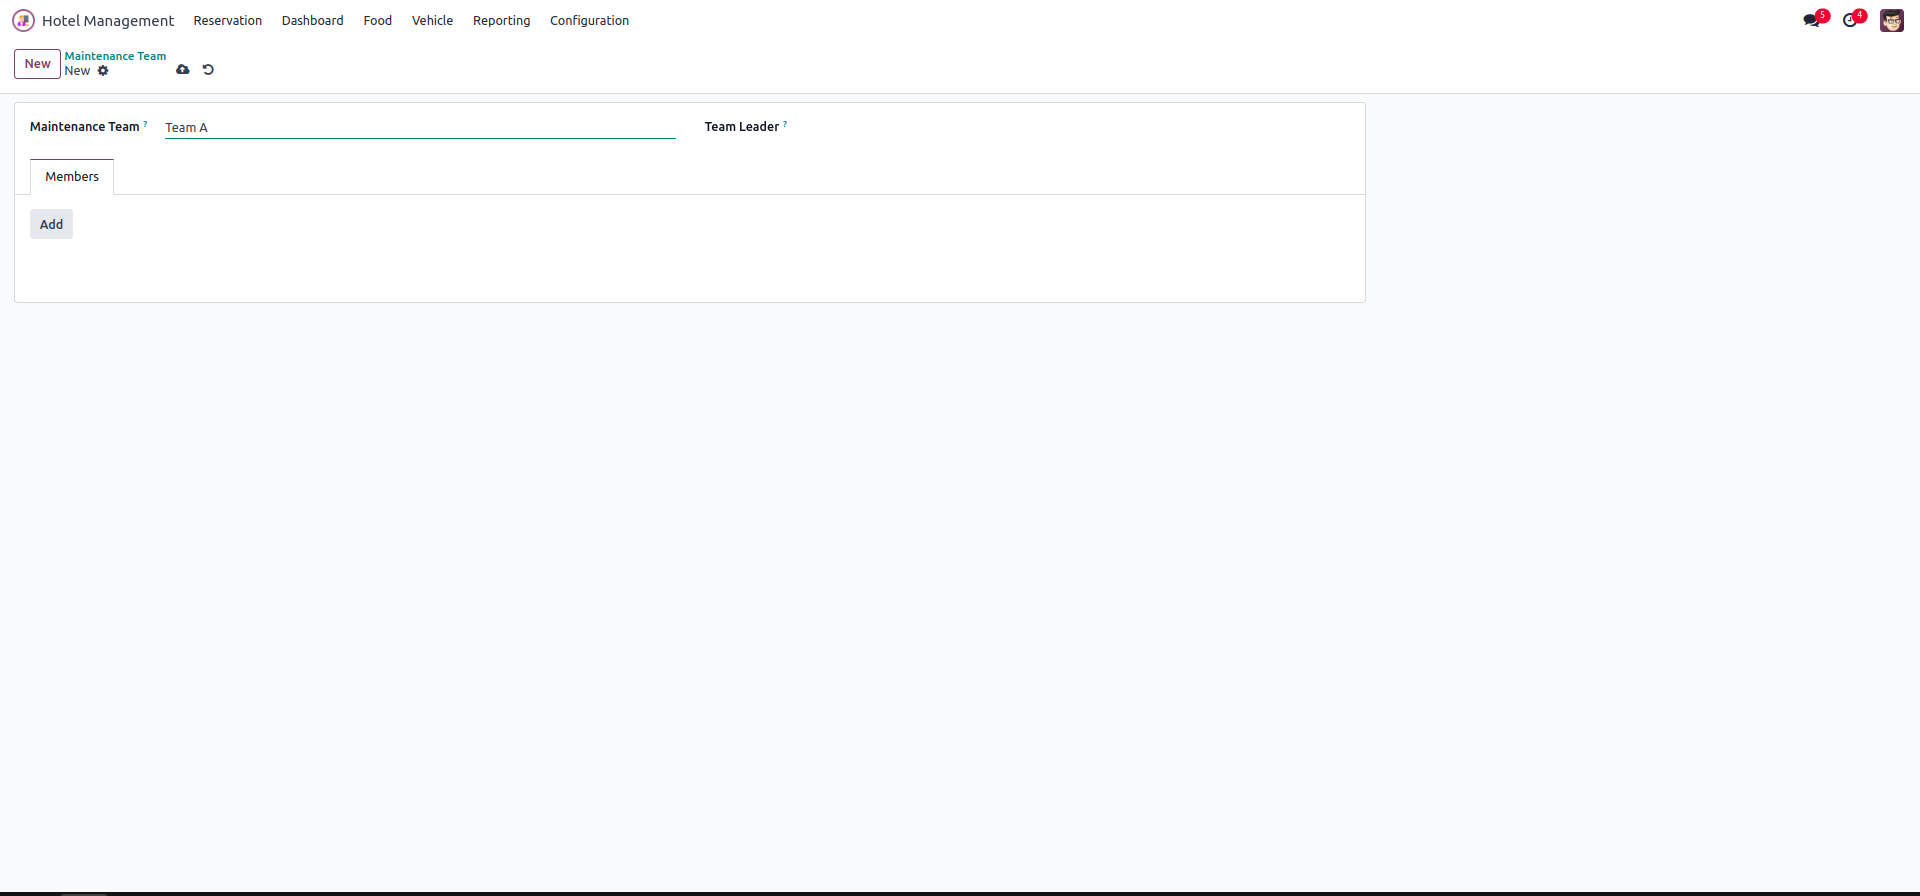
Task: Click the Maintenance Team name input field
Action: point(420,128)
